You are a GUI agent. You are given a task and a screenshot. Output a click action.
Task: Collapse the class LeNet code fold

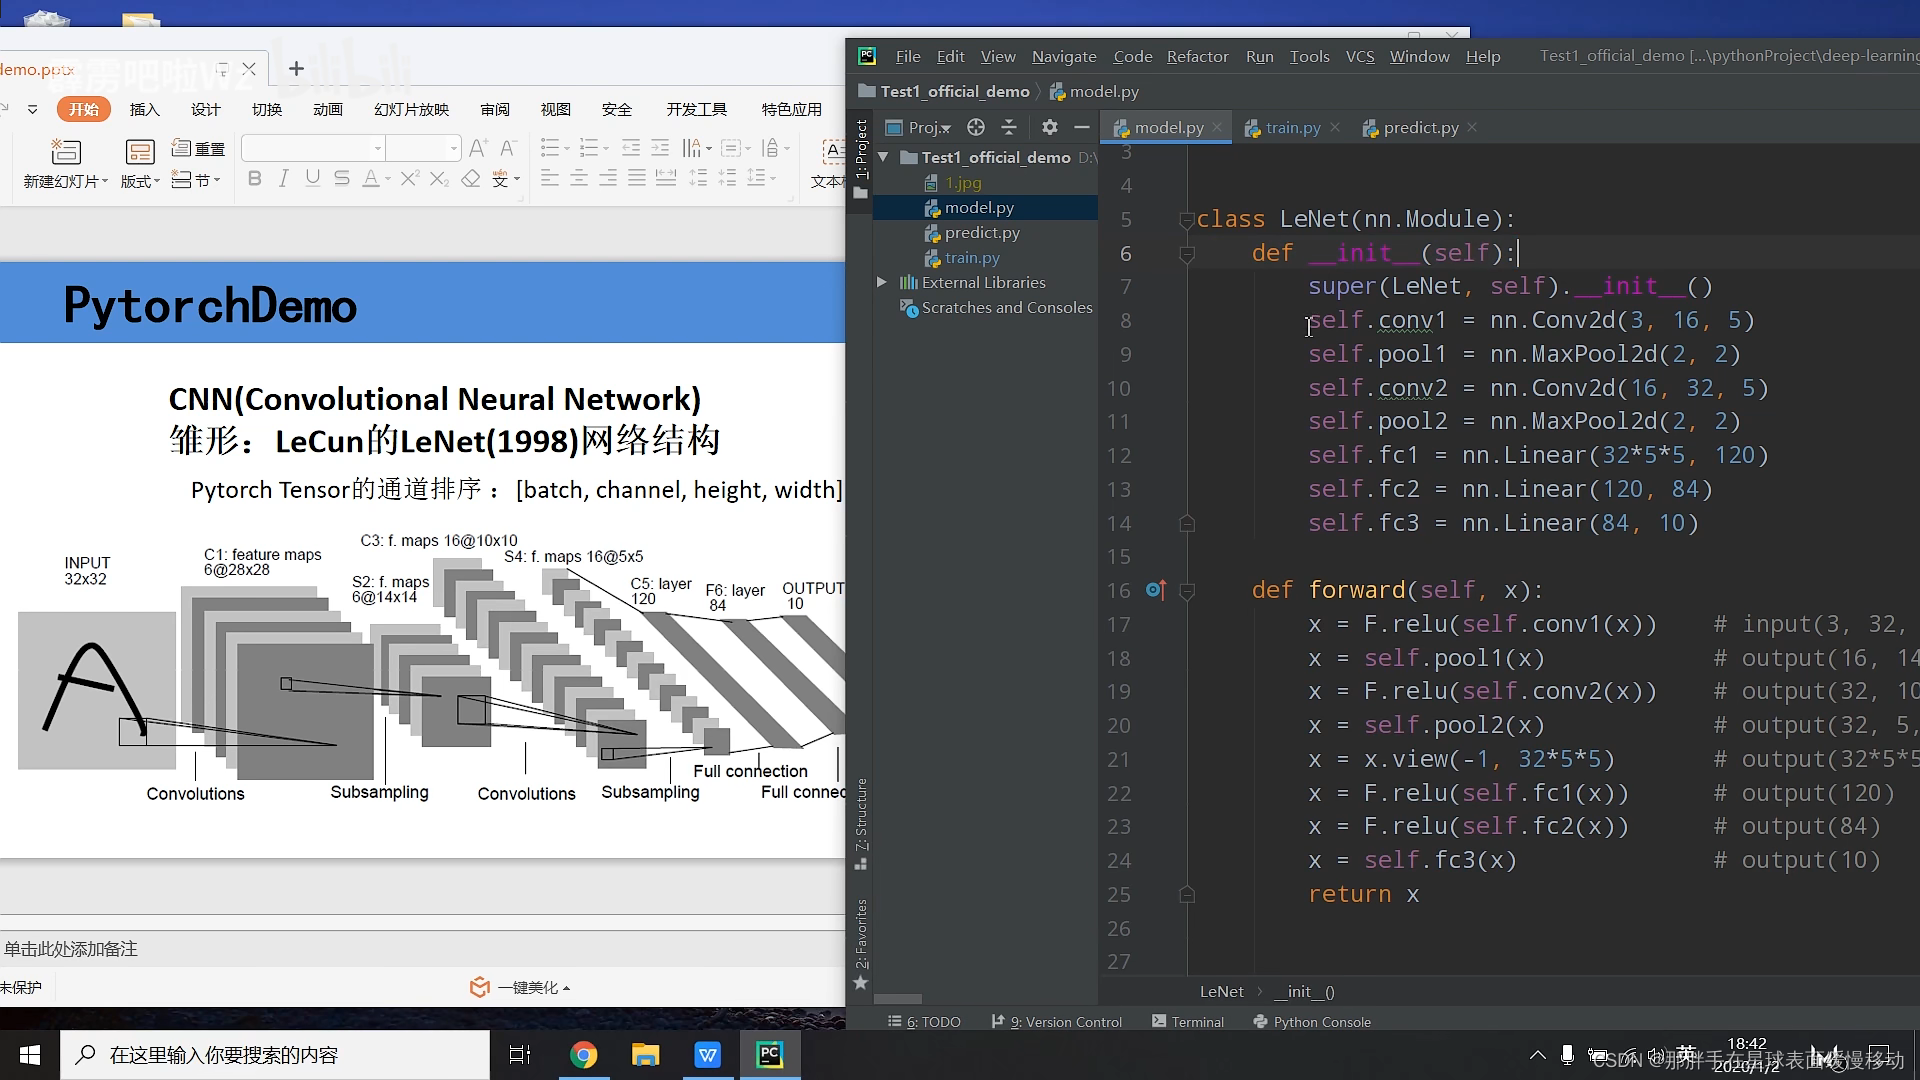[1186, 220]
